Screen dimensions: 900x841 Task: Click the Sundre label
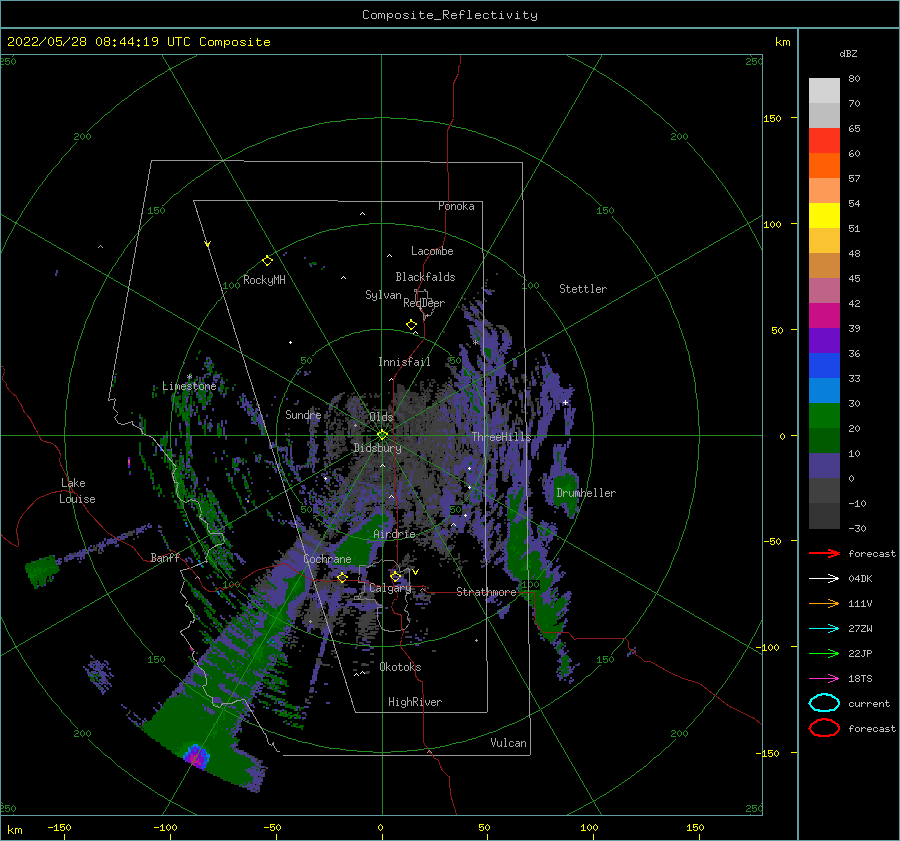click(304, 414)
